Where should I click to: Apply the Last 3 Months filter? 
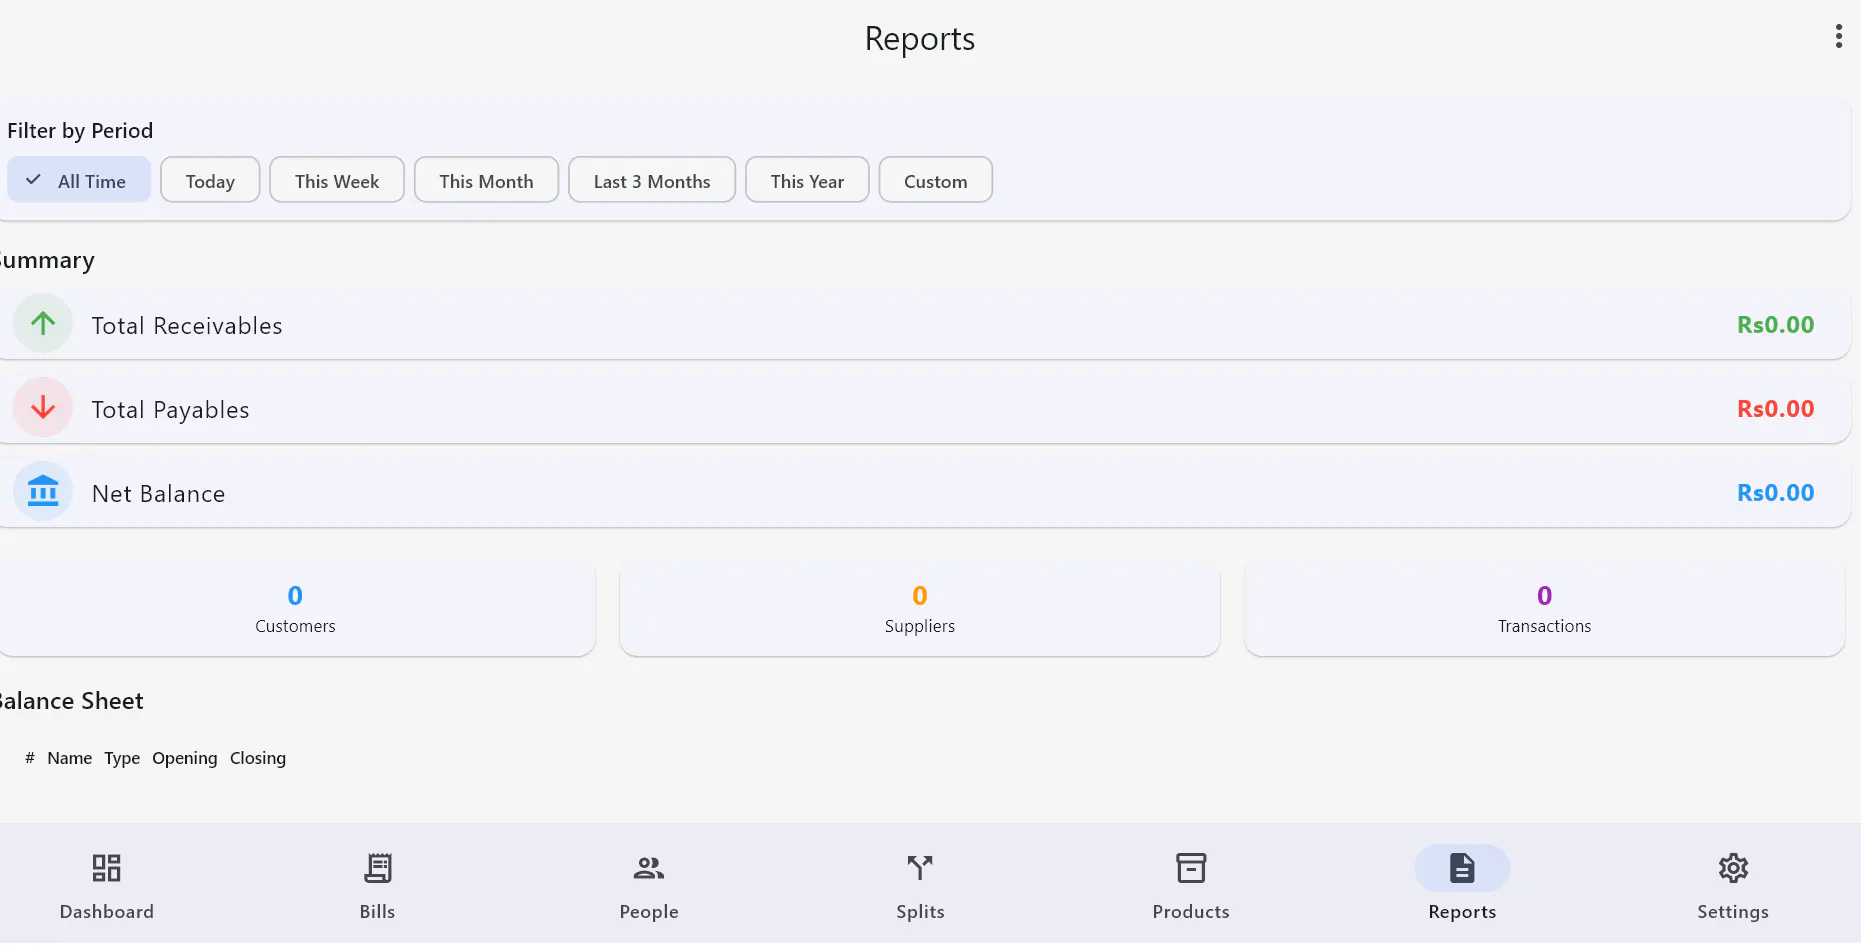click(x=652, y=180)
